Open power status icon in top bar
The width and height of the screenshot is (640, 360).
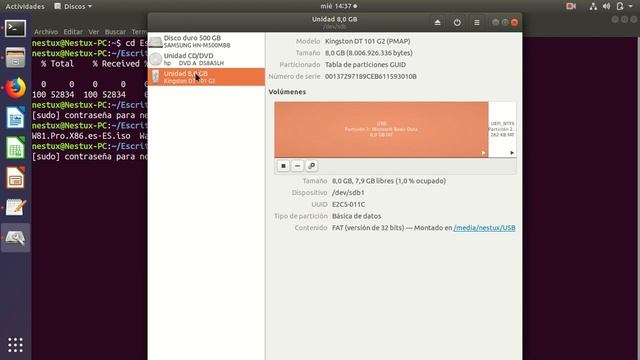tap(620, 6)
